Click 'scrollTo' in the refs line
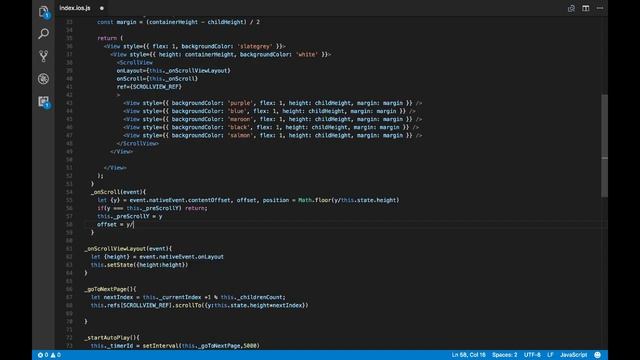 [x=188, y=305]
